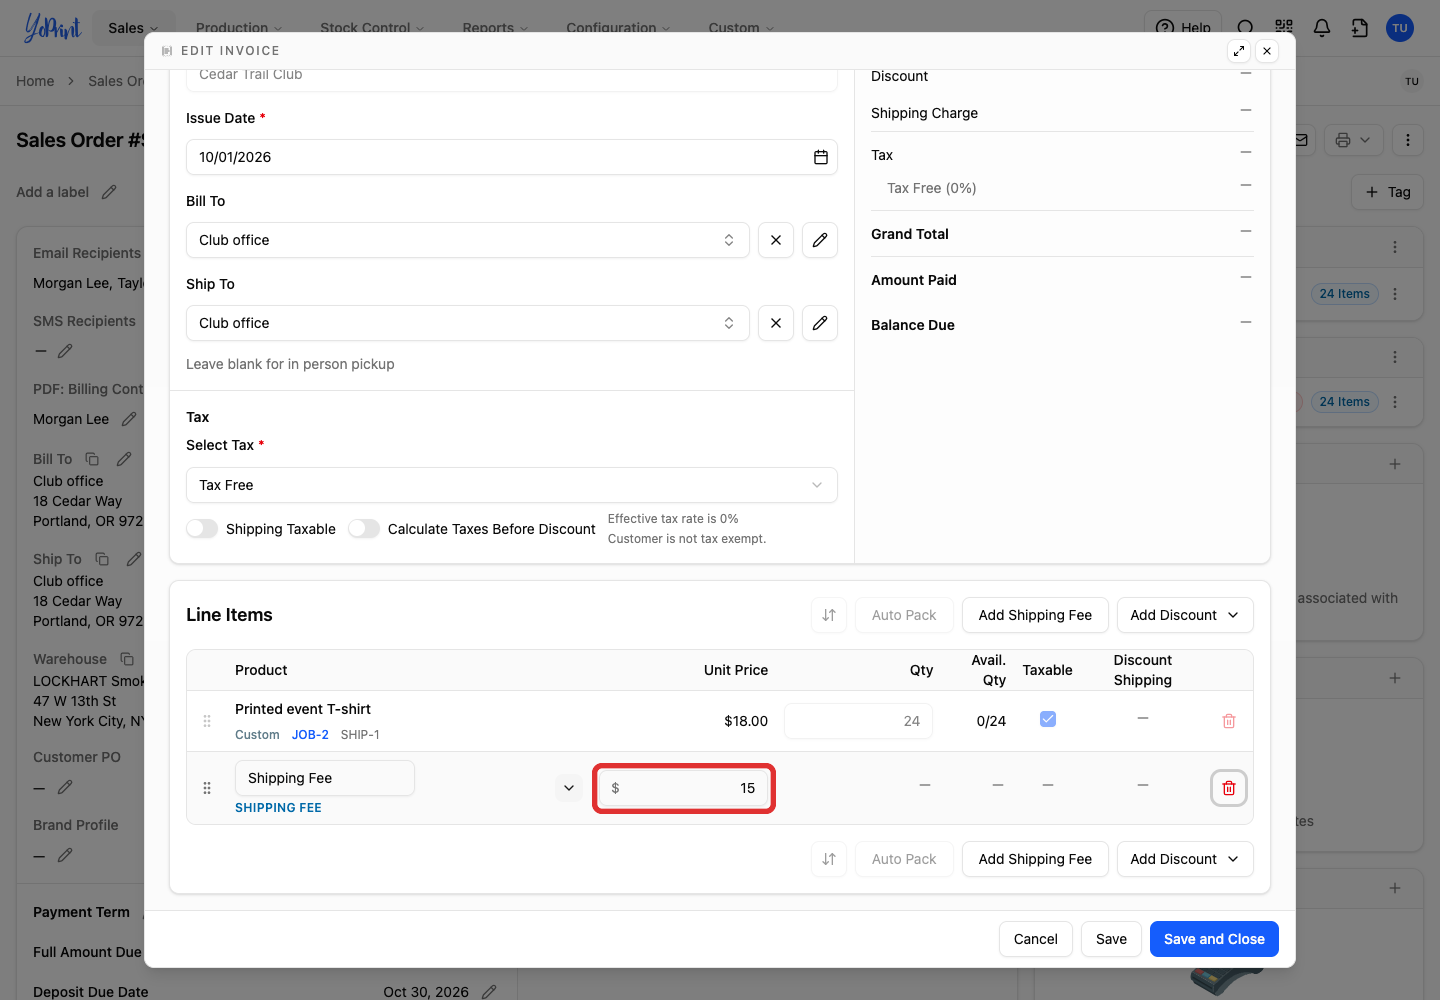
Task: Open the top Add Discount dropdown
Action: pos(1185,615)
